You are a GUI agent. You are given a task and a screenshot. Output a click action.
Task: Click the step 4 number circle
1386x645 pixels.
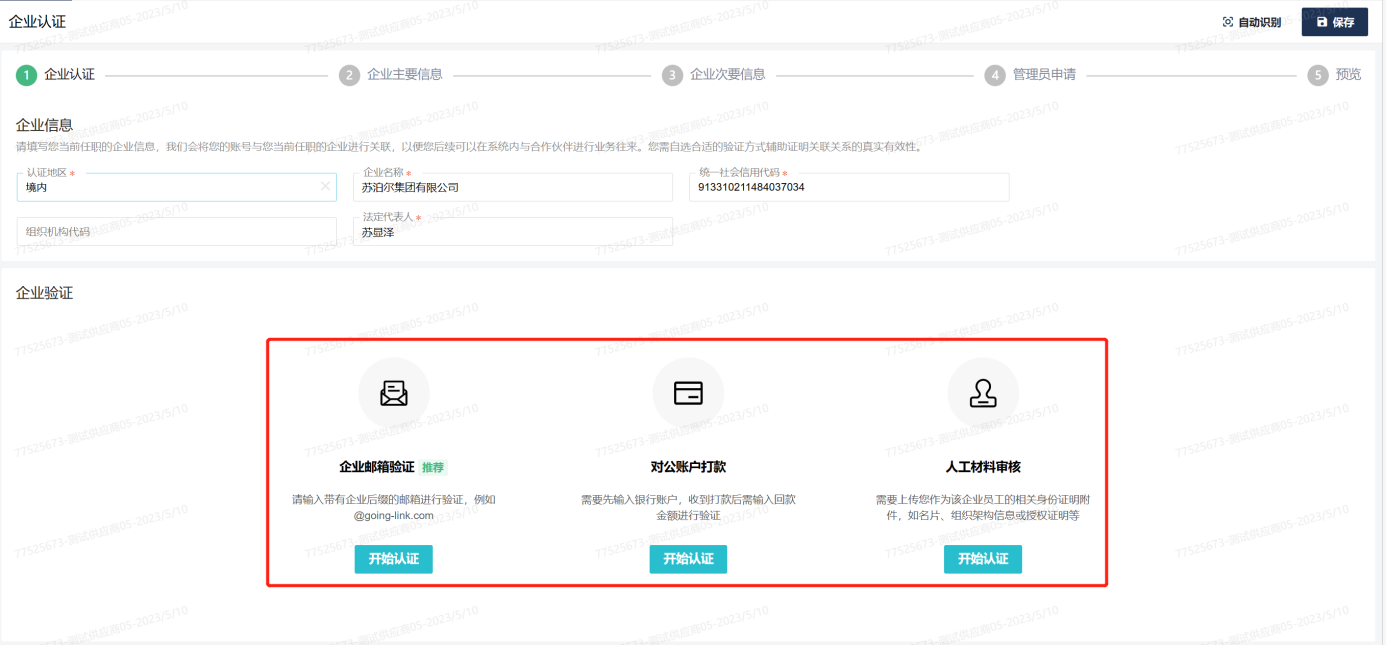tap(994, 75)
